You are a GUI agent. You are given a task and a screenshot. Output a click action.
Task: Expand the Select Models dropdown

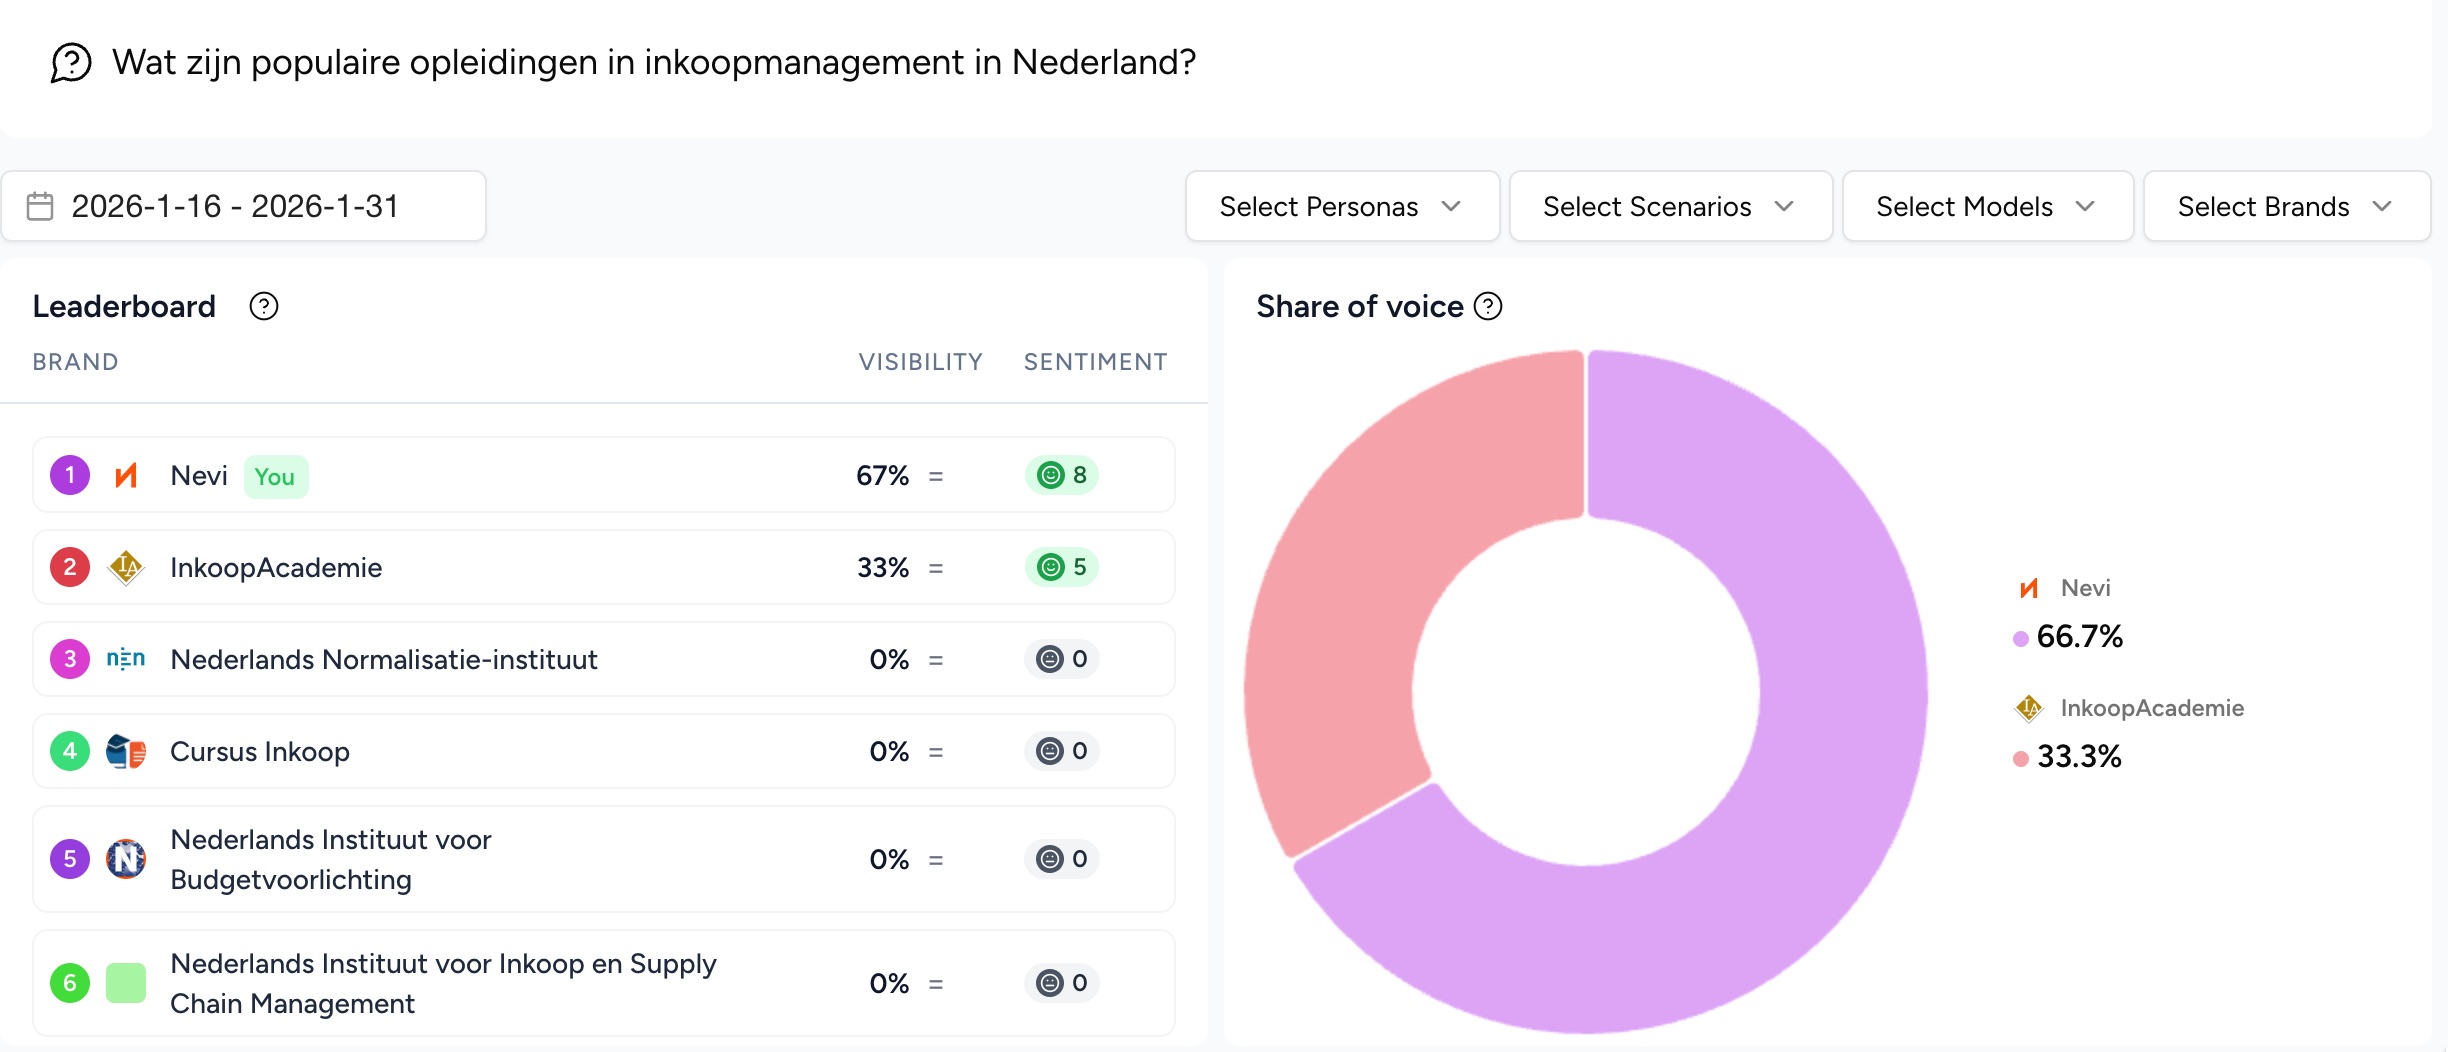1986,206
